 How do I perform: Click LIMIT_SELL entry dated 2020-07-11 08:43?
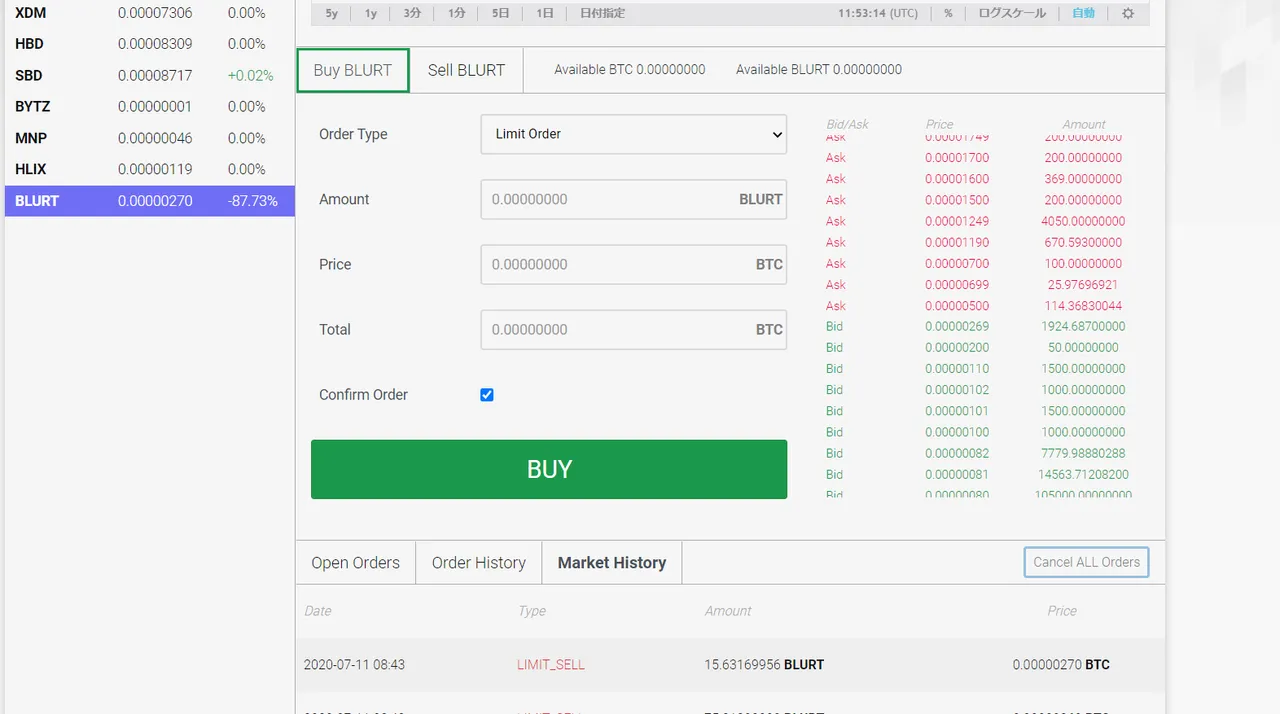pyautogui.click(x=551, y=665)
